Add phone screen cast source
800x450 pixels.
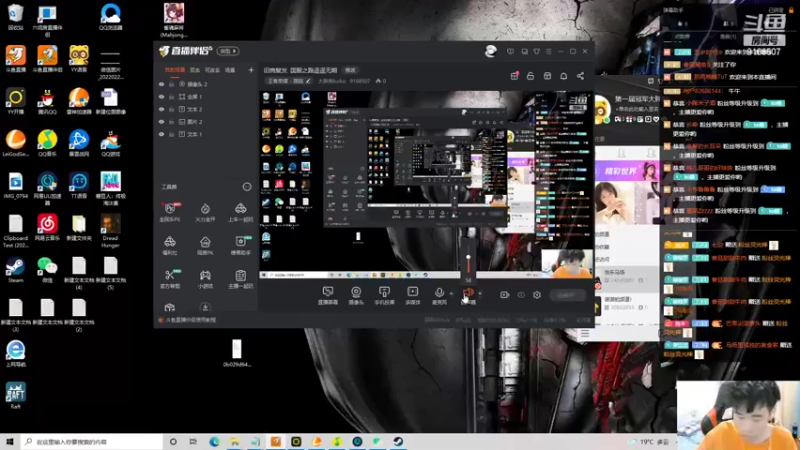(384, 295)
